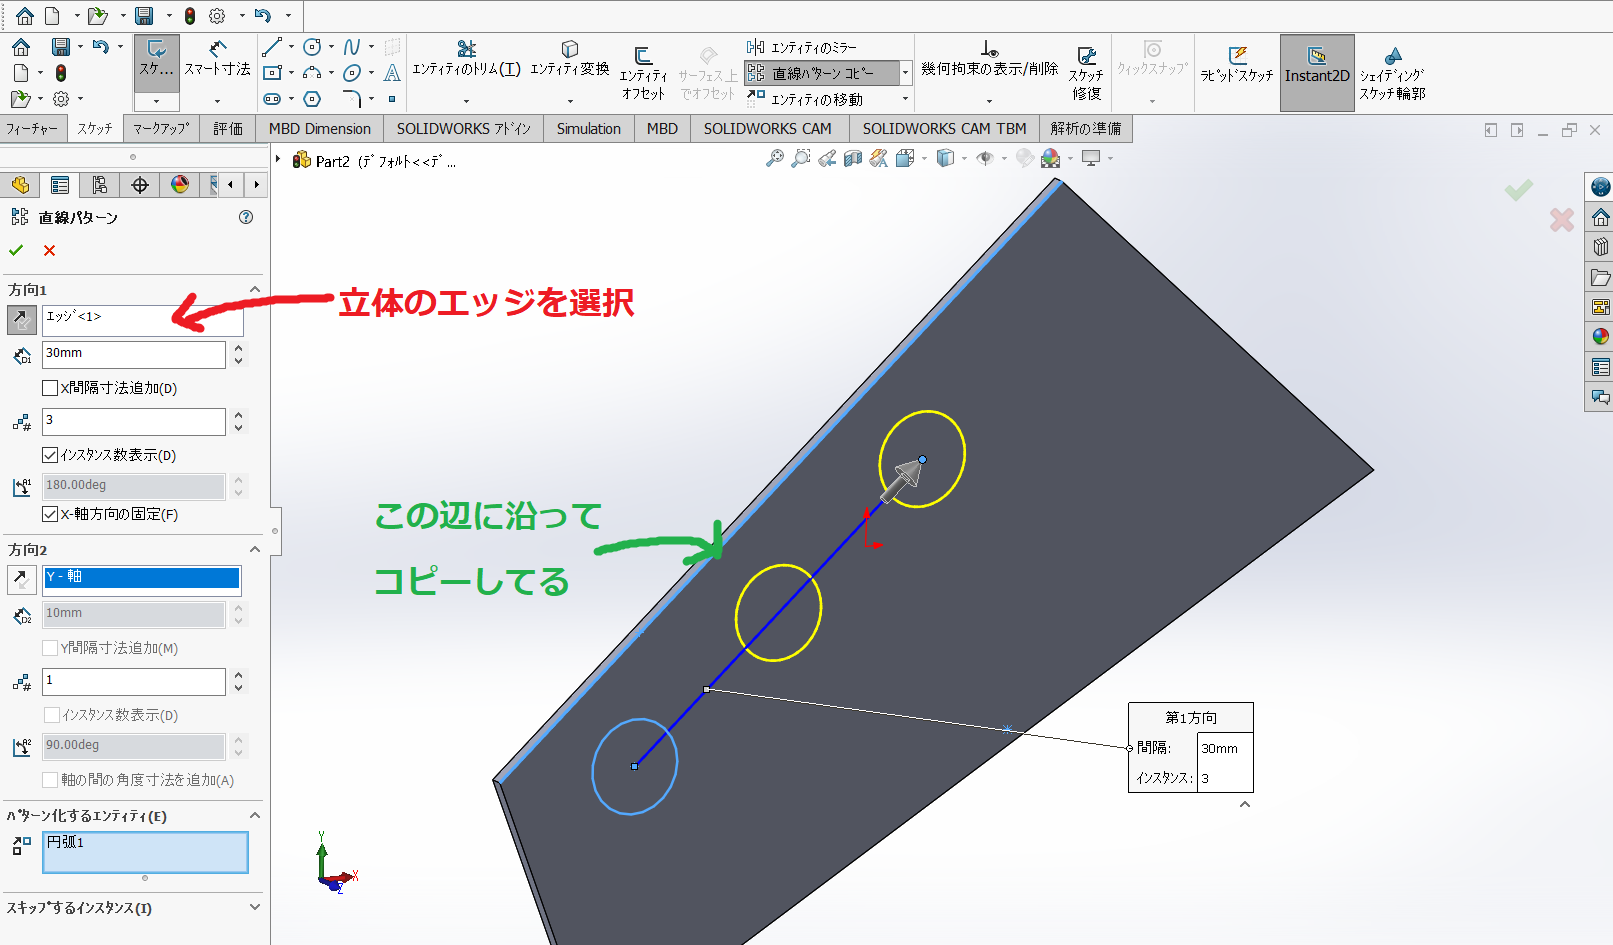
Task: Switch to the MBD Dimension tab
Action: coord(319,129)
